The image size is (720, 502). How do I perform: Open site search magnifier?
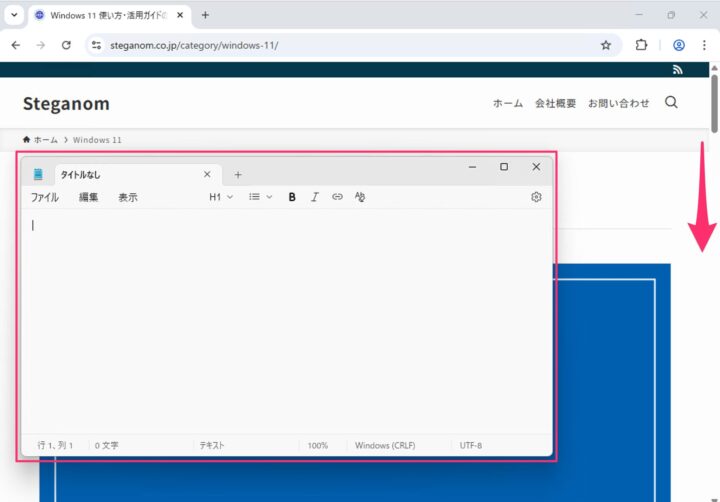click(x=671, y=102)
